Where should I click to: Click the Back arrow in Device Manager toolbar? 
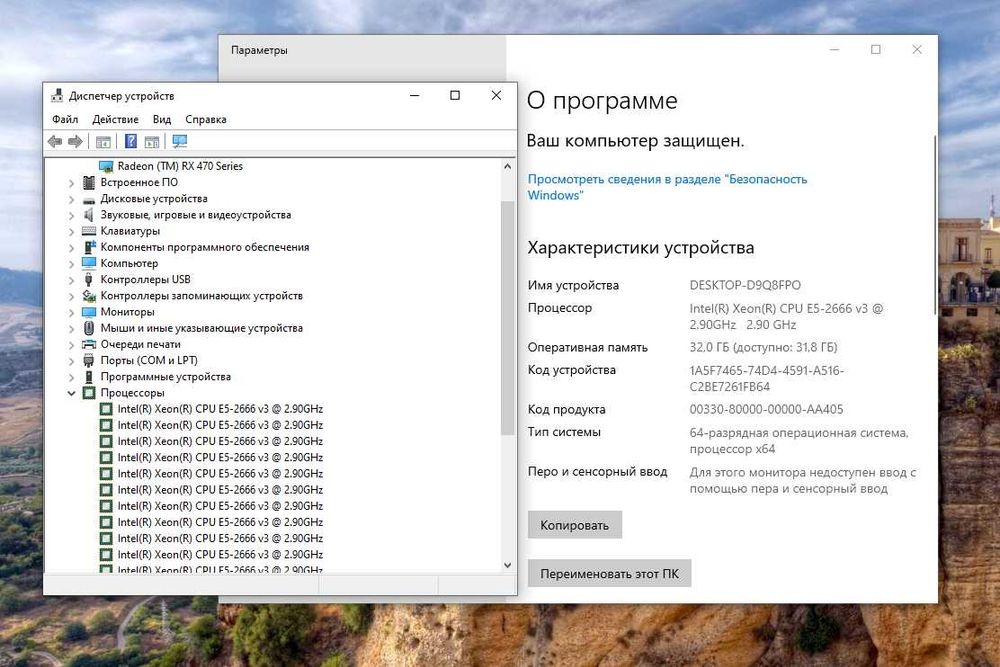(55, 142)
